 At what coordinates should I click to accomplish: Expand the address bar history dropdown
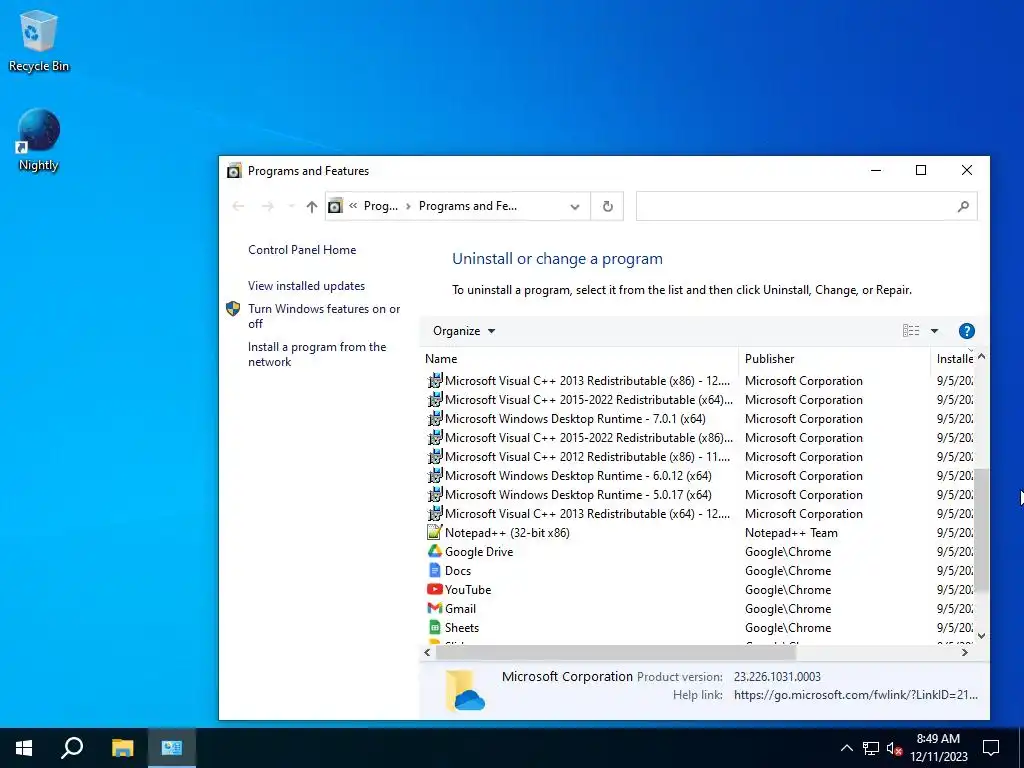(575, 207)
